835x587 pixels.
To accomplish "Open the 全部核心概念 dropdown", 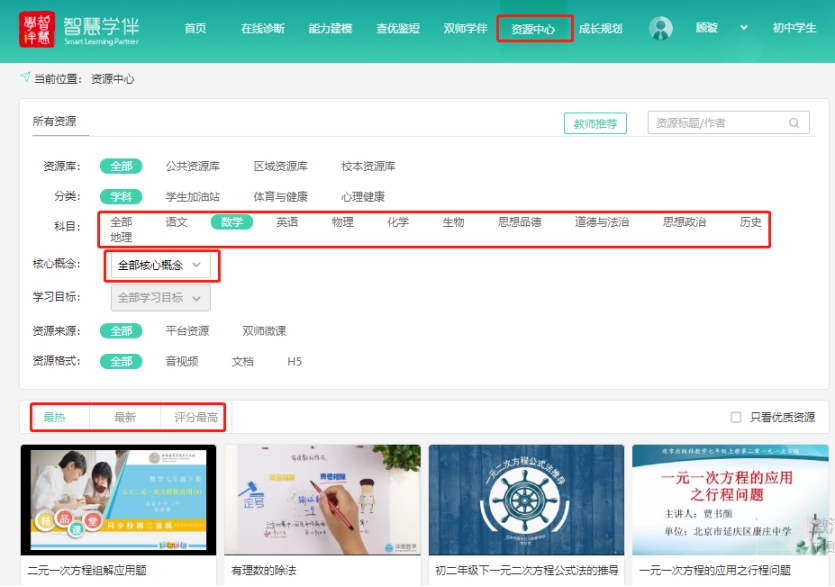I will (x=160, y=265).
